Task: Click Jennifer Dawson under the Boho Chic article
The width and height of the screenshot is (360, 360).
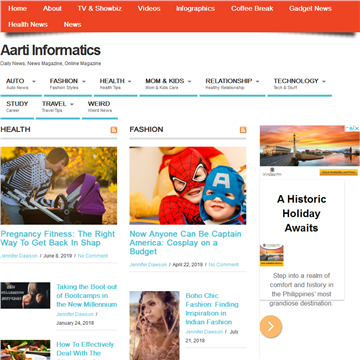Action: [204, 332]
